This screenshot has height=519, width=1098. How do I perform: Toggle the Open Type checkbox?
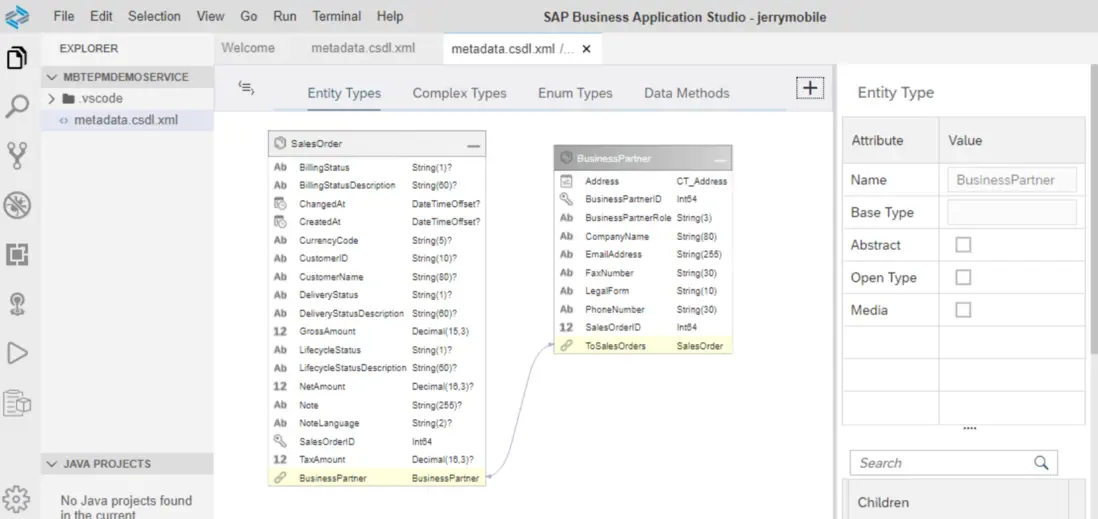(x=963, y=277)
